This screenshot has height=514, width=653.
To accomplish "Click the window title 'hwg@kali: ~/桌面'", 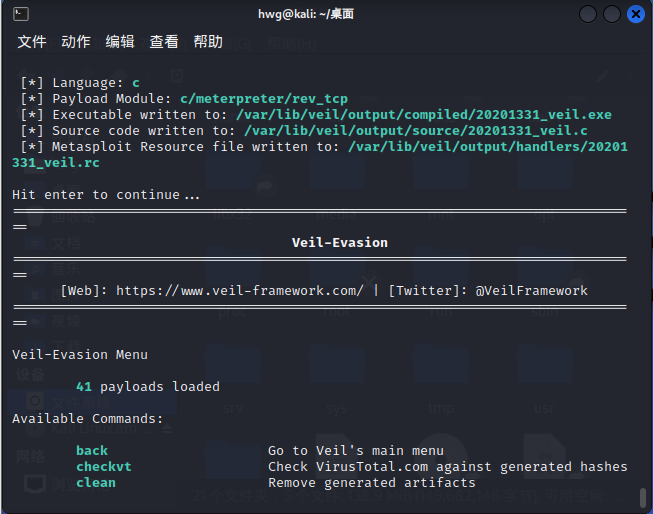I will click(306, 14).
